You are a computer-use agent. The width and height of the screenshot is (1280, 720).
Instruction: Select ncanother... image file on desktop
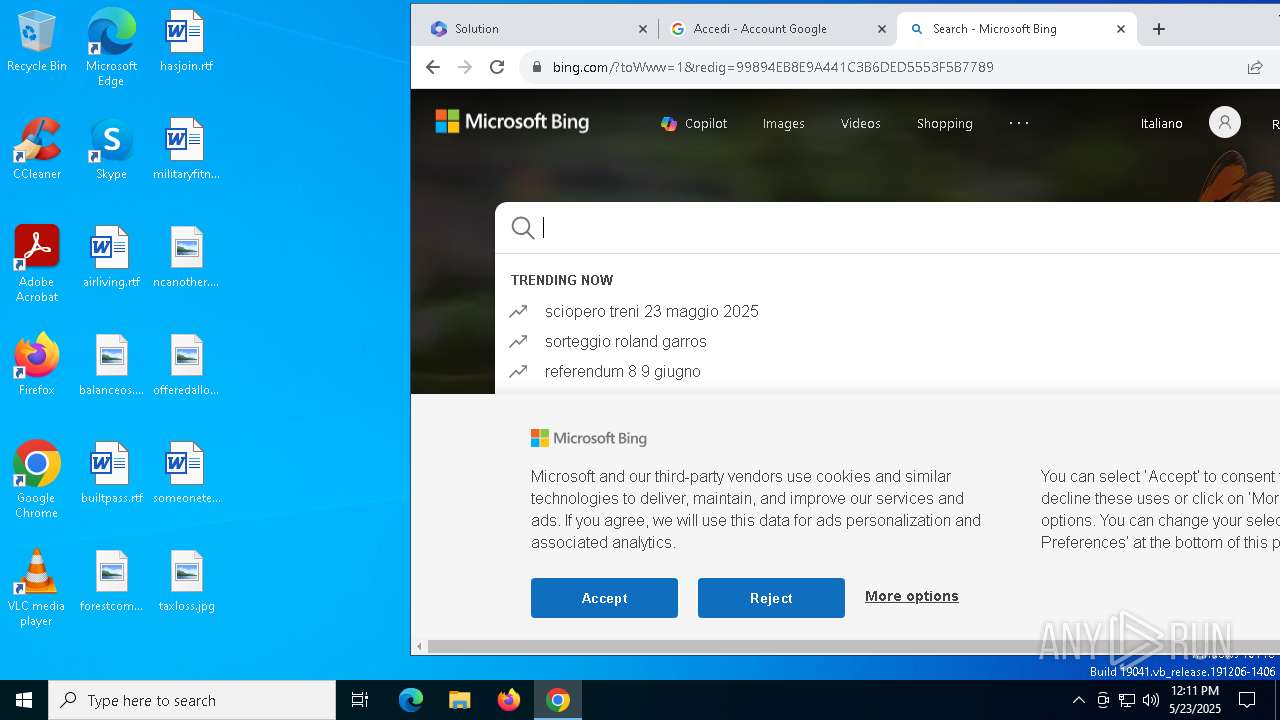(x=186, y=257)
